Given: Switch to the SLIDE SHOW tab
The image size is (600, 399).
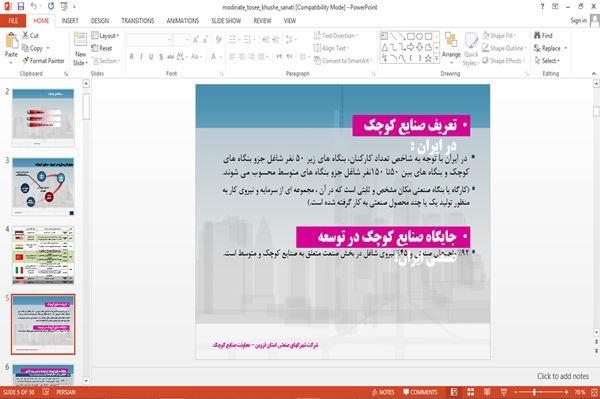Looking at the screenshot, I should [x=226, y=21].
